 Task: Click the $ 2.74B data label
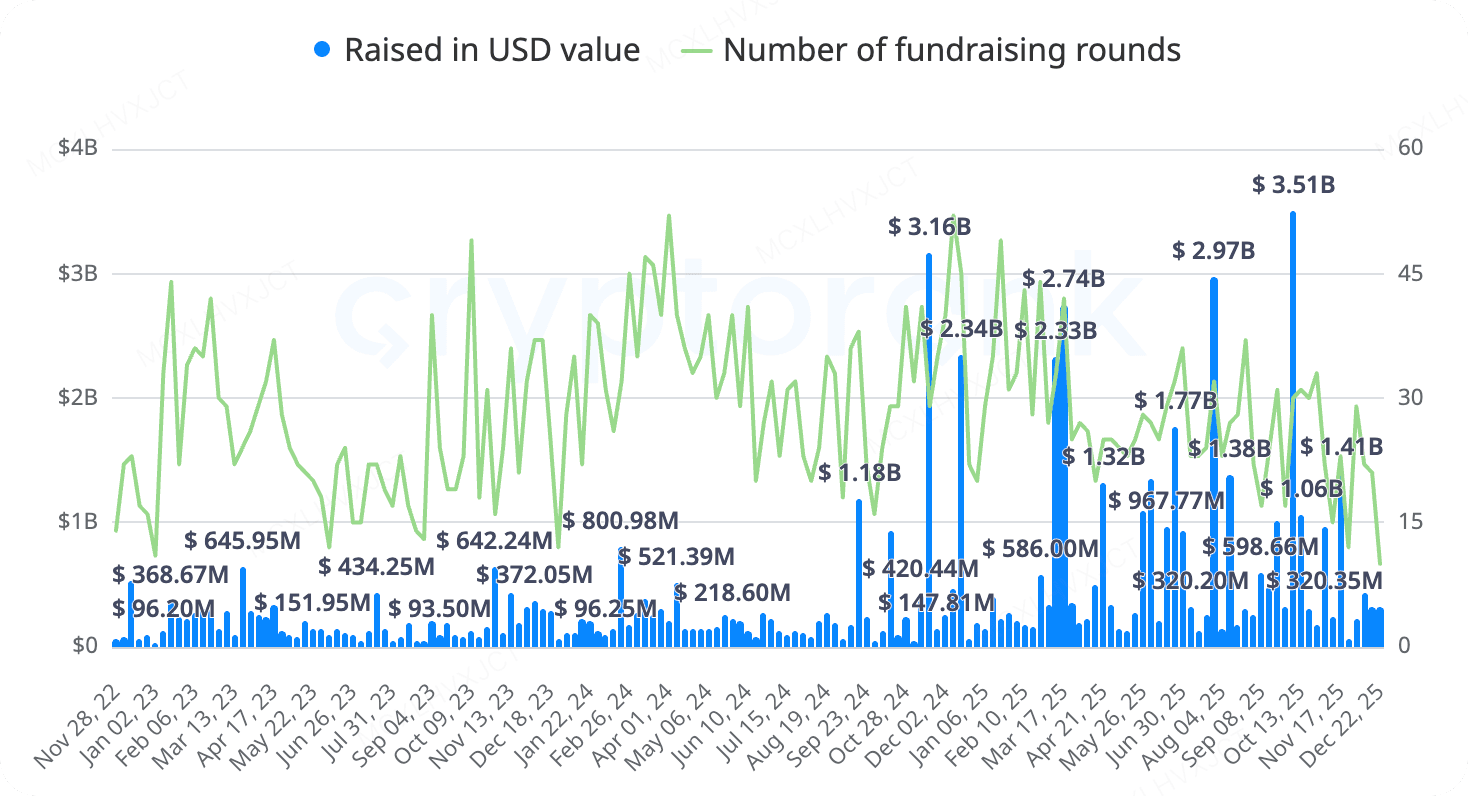(1063, 279)
